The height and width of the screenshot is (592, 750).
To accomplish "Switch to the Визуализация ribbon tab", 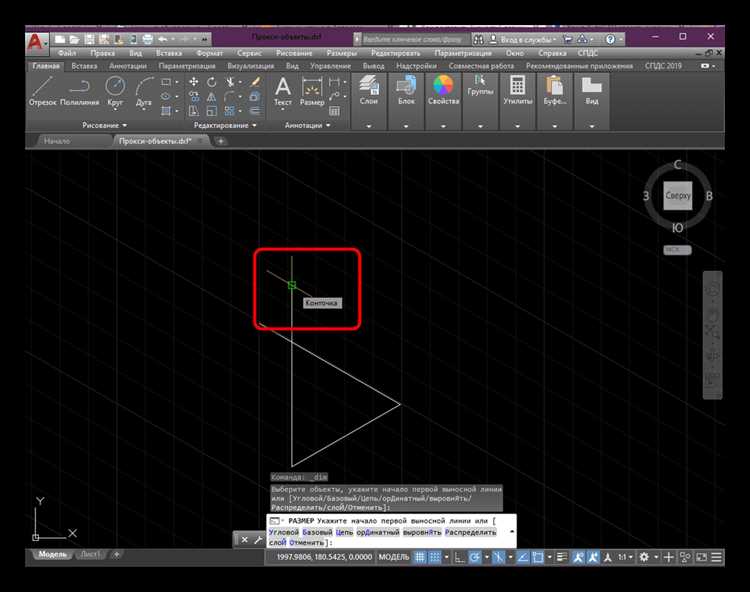I will [x=251, y=66].
